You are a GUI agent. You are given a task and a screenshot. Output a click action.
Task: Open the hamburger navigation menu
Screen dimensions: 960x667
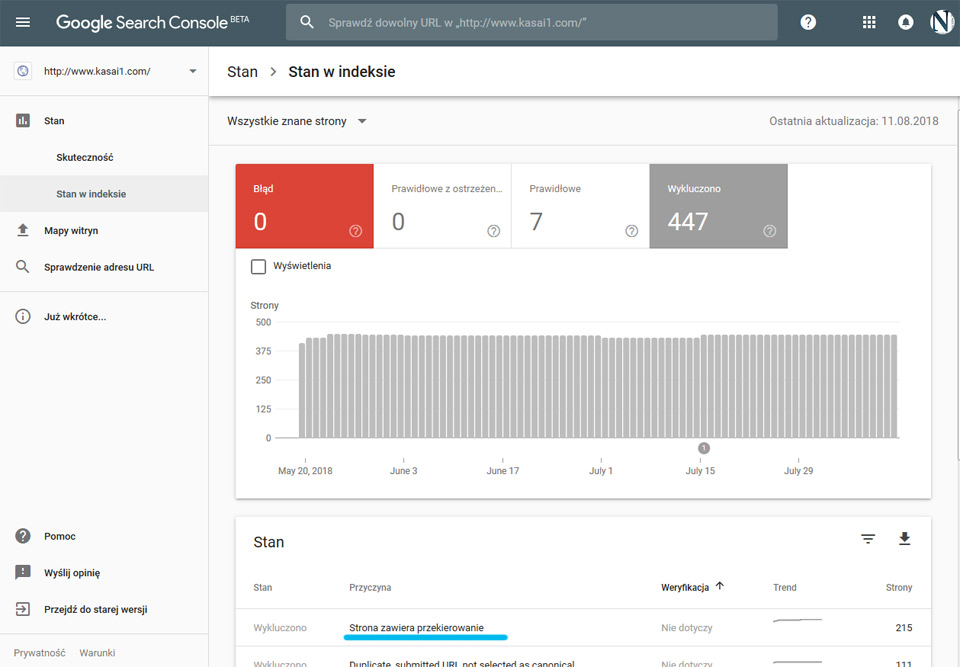[x=23, y=23]
